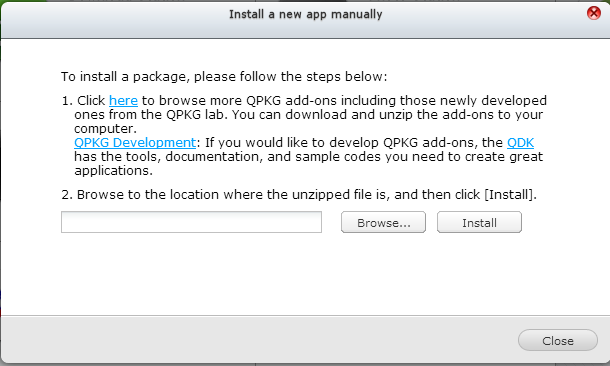Select a QPKG file via Browse...
Screen dimensions: 610x366
[383, 222]
